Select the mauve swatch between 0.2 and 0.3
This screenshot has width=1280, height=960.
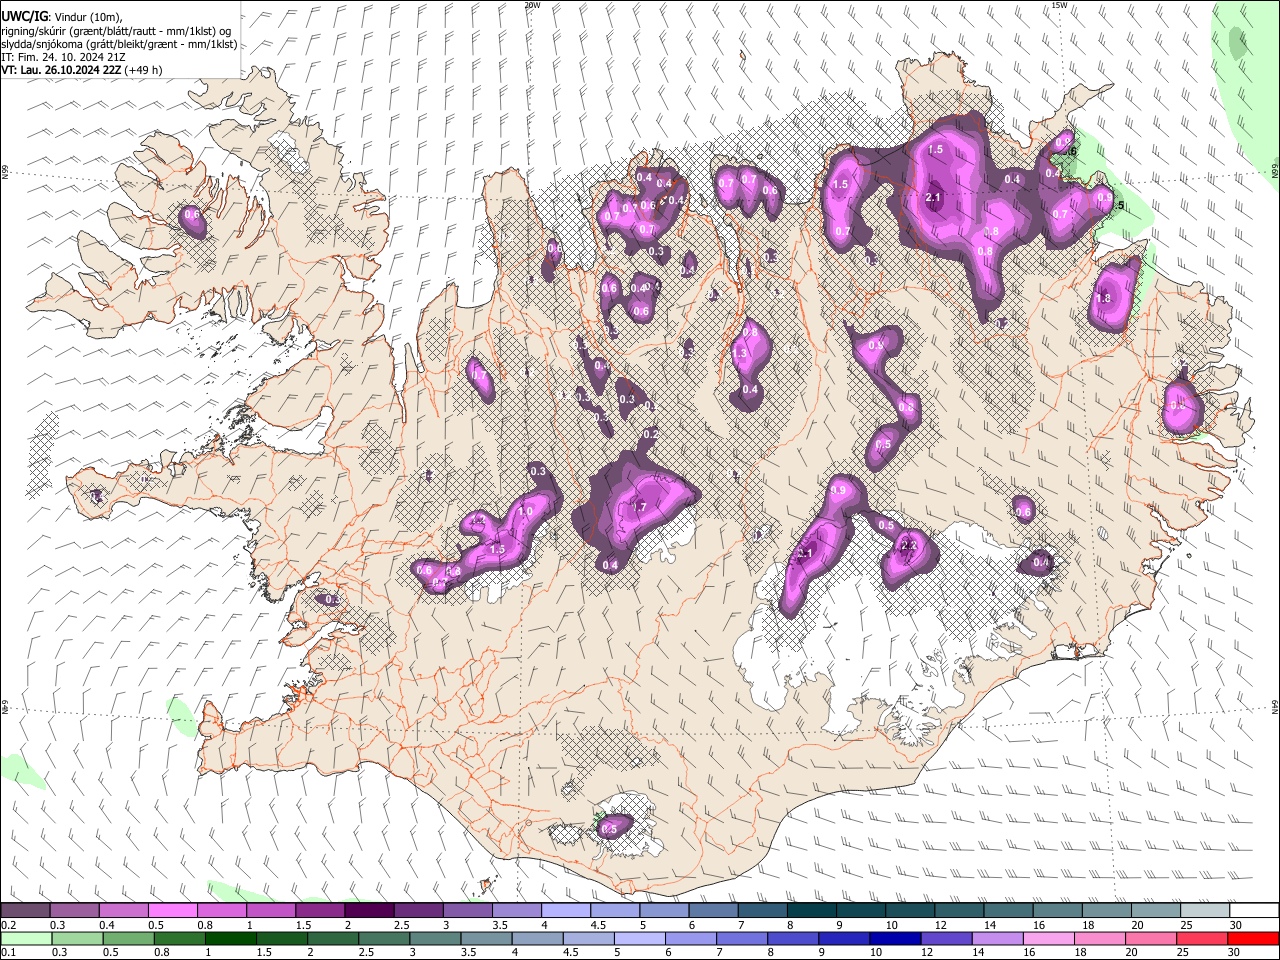(26, 911)
